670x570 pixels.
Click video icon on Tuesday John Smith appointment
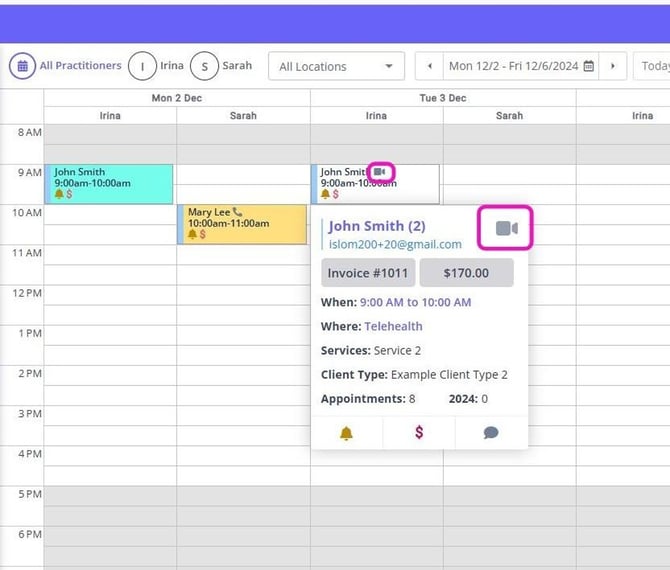click(379, 172)
